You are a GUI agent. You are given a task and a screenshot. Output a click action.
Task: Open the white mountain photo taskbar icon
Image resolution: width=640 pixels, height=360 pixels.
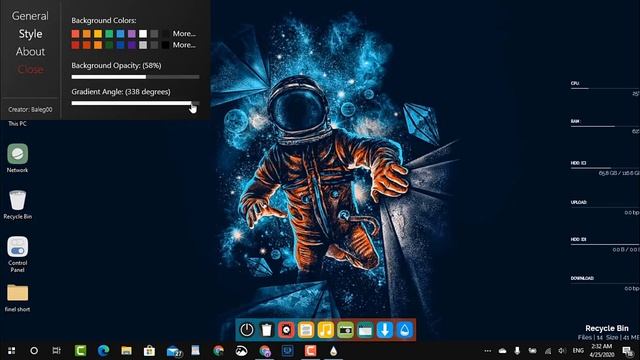[241, 351]
